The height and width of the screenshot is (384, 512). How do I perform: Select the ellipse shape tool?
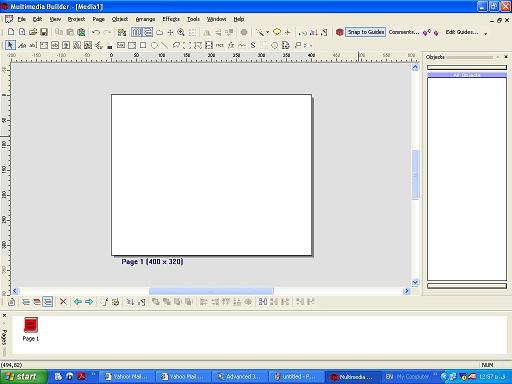(154, 45)
